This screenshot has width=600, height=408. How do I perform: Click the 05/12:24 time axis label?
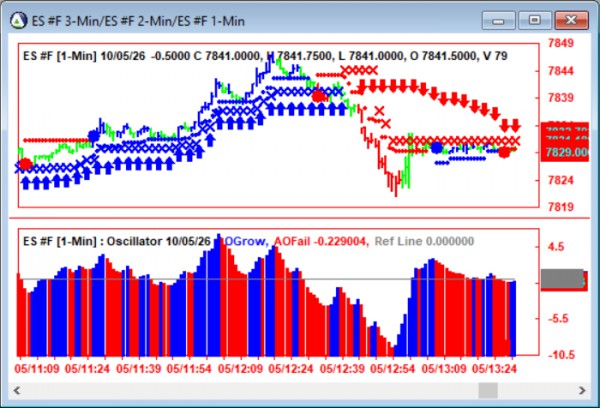tap(291, 369)
